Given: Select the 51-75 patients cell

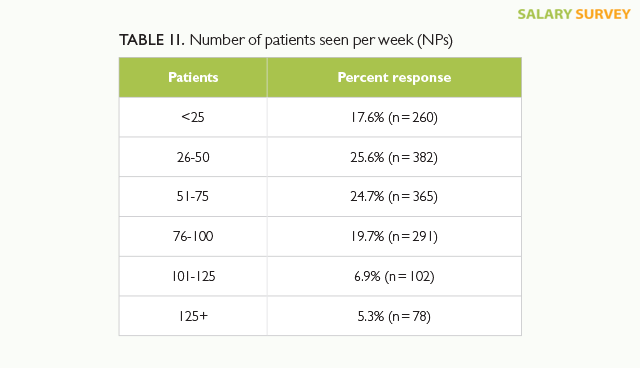Looking at the screenshot, I should (x=193, y=197).
